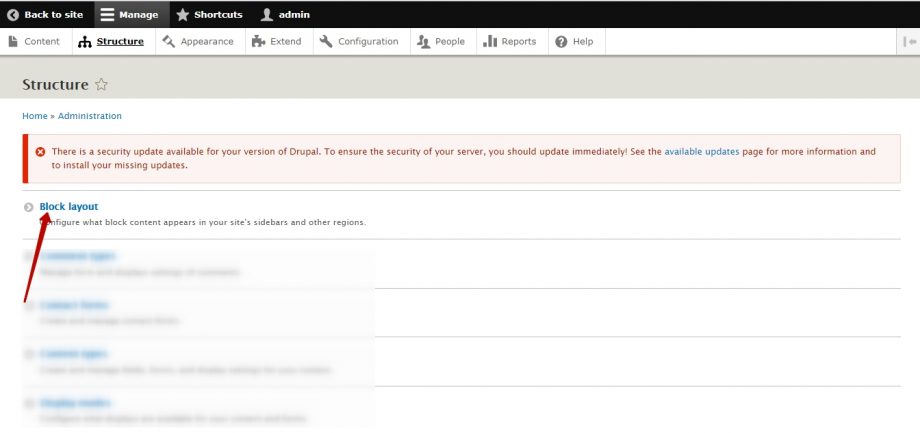Click the Extend puzzle-piece icon
The height and width of the screenshot is (433, 920).
[259, 42]
